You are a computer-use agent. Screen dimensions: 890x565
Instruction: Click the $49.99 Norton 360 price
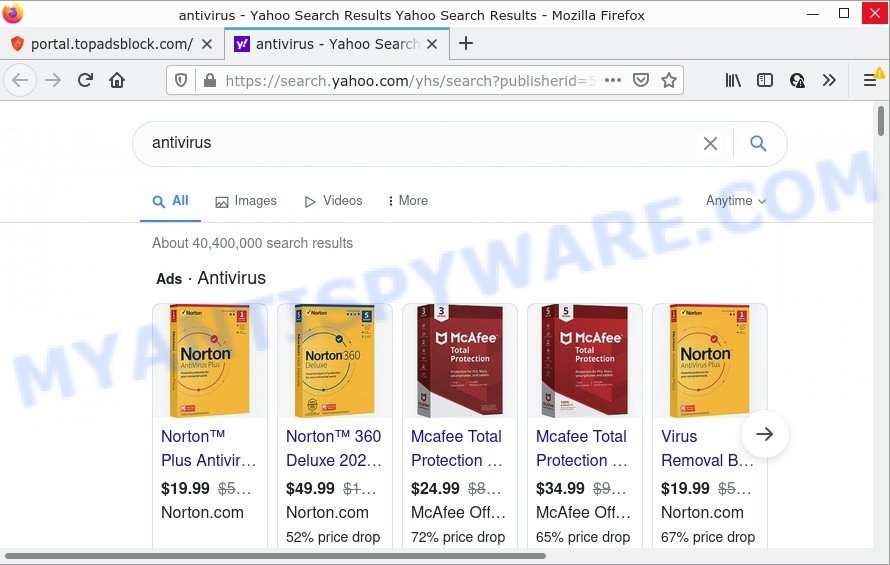pos(310,488)
